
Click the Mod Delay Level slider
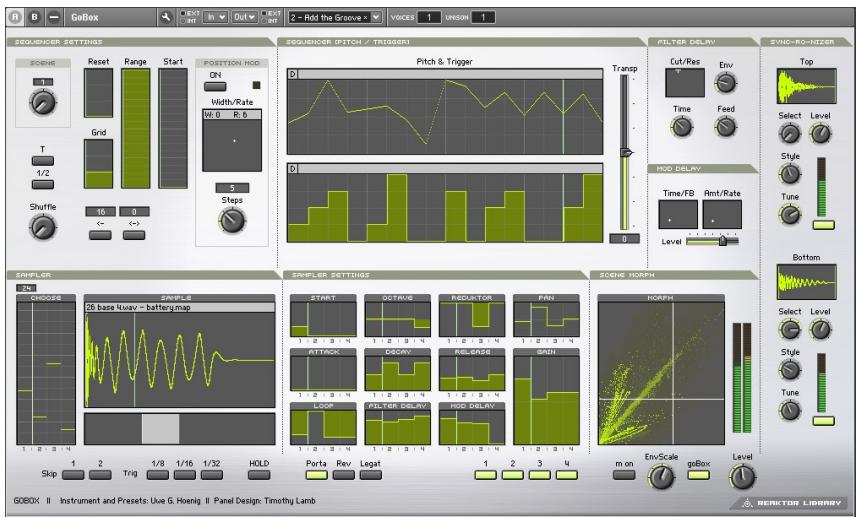click(712, 241)
